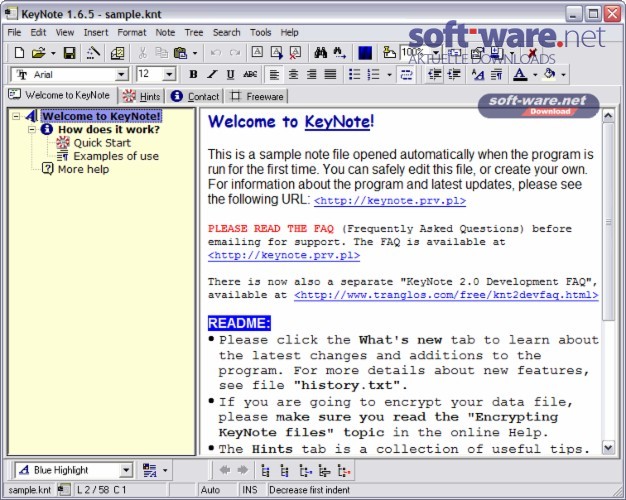The width and height of the screenshot is (626, 500).
Task: Click the numbered list icon
Action: point(374,75)
